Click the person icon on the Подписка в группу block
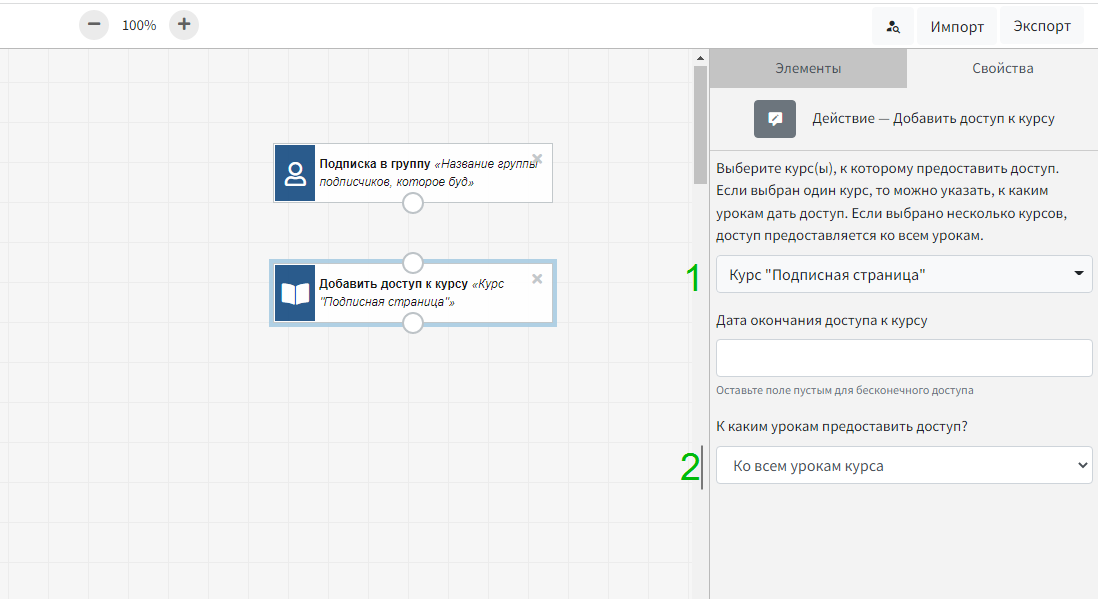The height and width of the screenshot is (599, 1098). click(295, 174)
